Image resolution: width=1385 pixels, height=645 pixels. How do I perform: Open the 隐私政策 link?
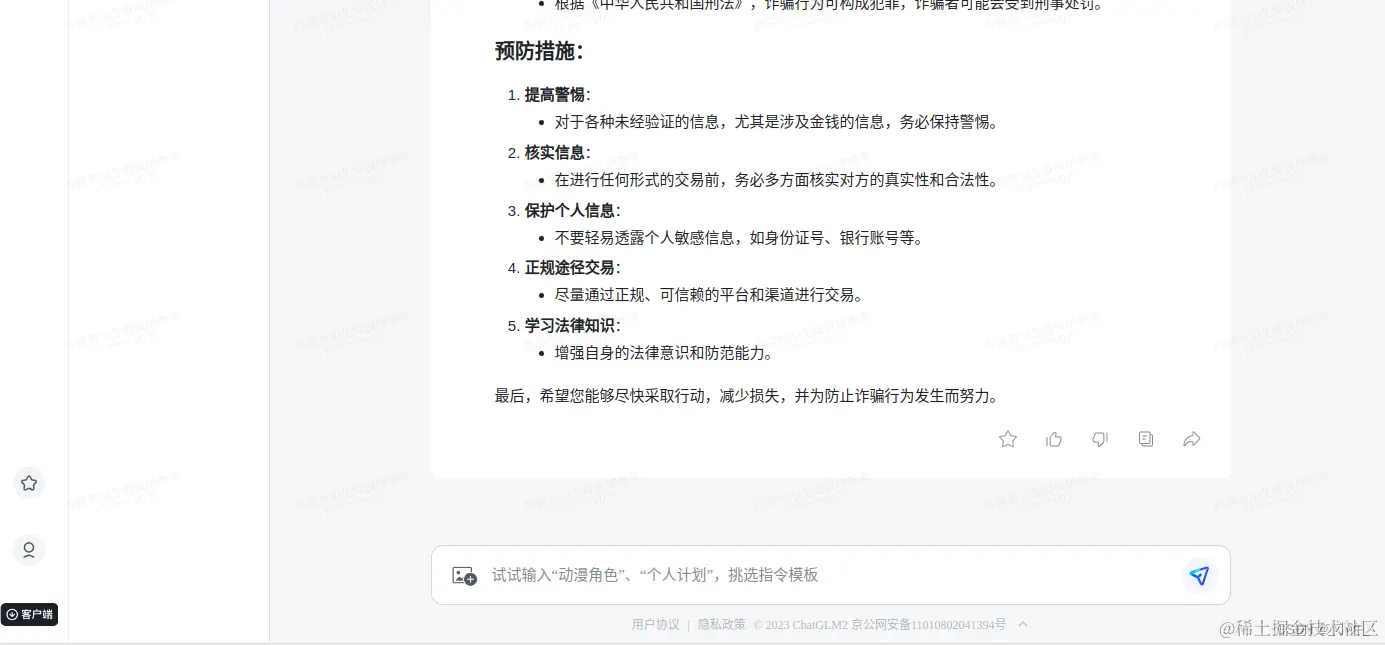tap(721, 623)
